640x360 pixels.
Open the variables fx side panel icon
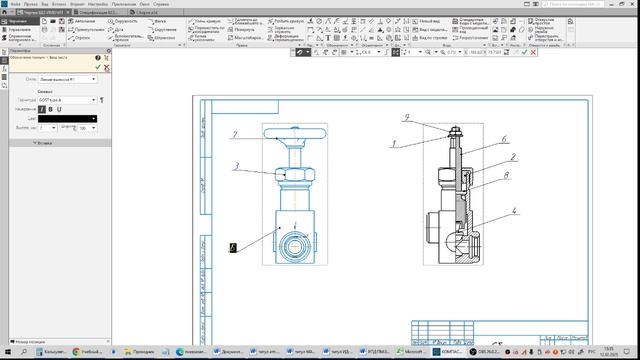(4, 69)
